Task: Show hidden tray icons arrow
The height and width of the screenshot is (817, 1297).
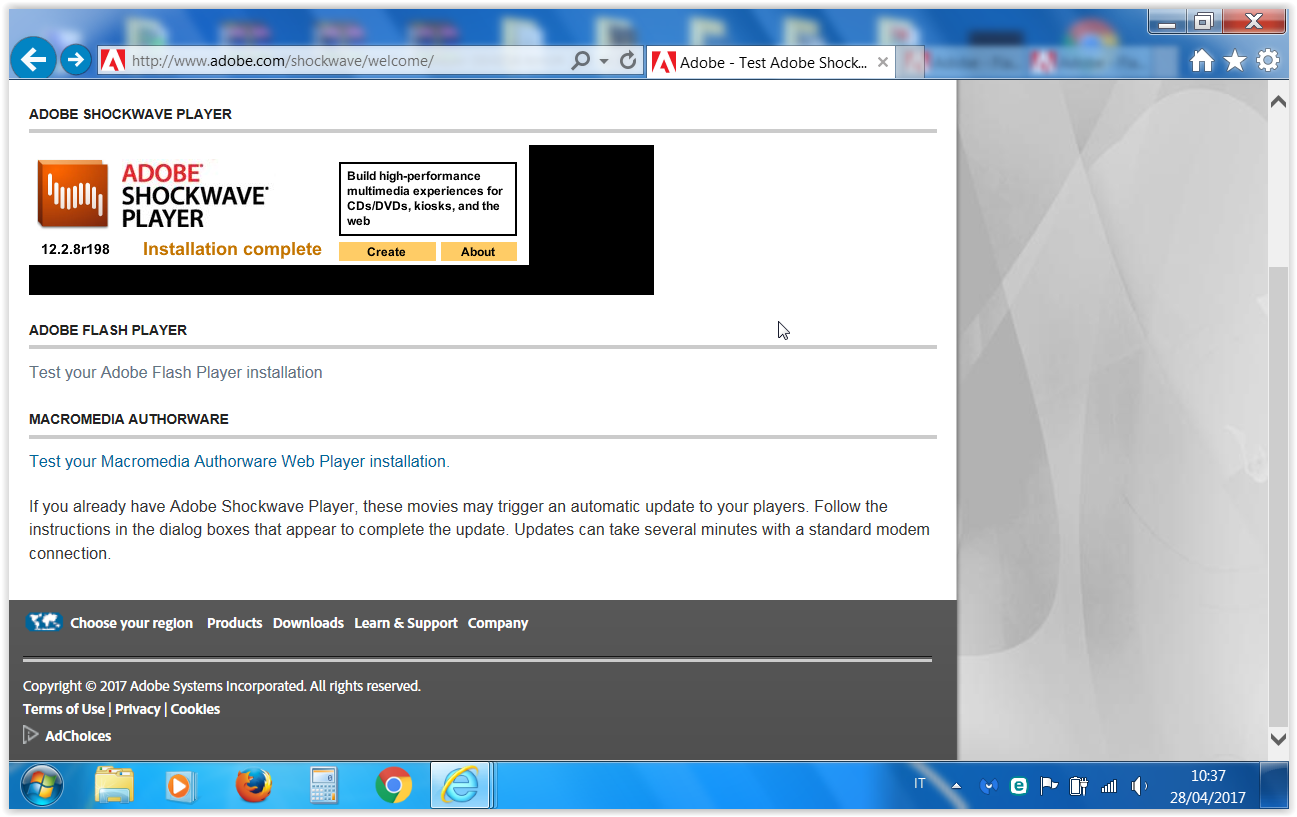Action: 957,787
